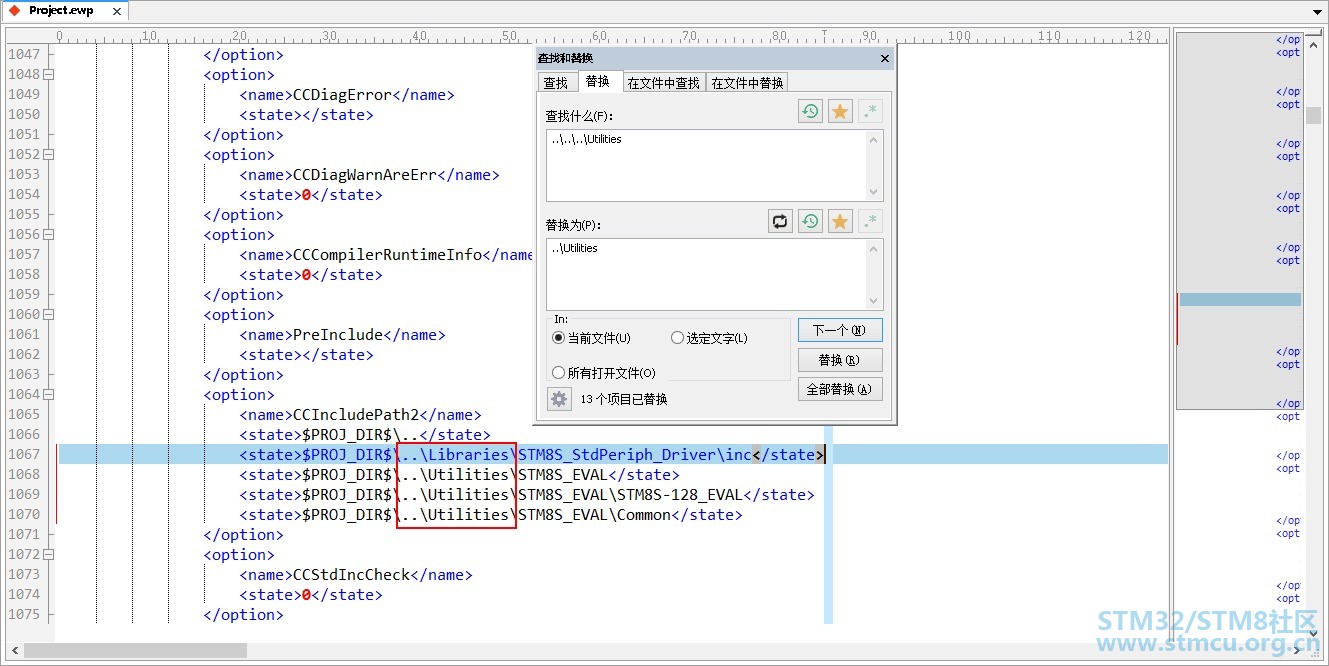The image size is (1329, 666).
Task: Toggle regex option for Replace with field
Action: tap(870, 221)
